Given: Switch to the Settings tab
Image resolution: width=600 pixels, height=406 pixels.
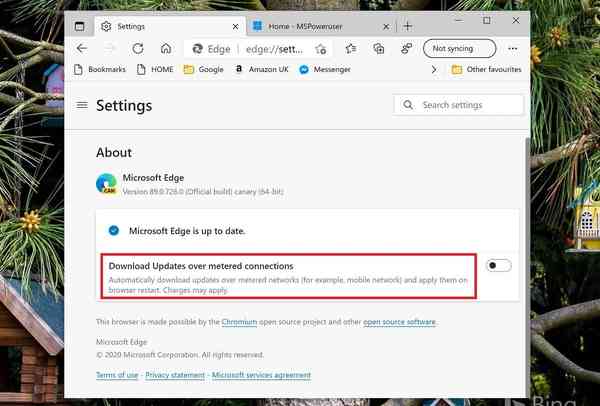Looking at the screenshot, I should [170, 26].
